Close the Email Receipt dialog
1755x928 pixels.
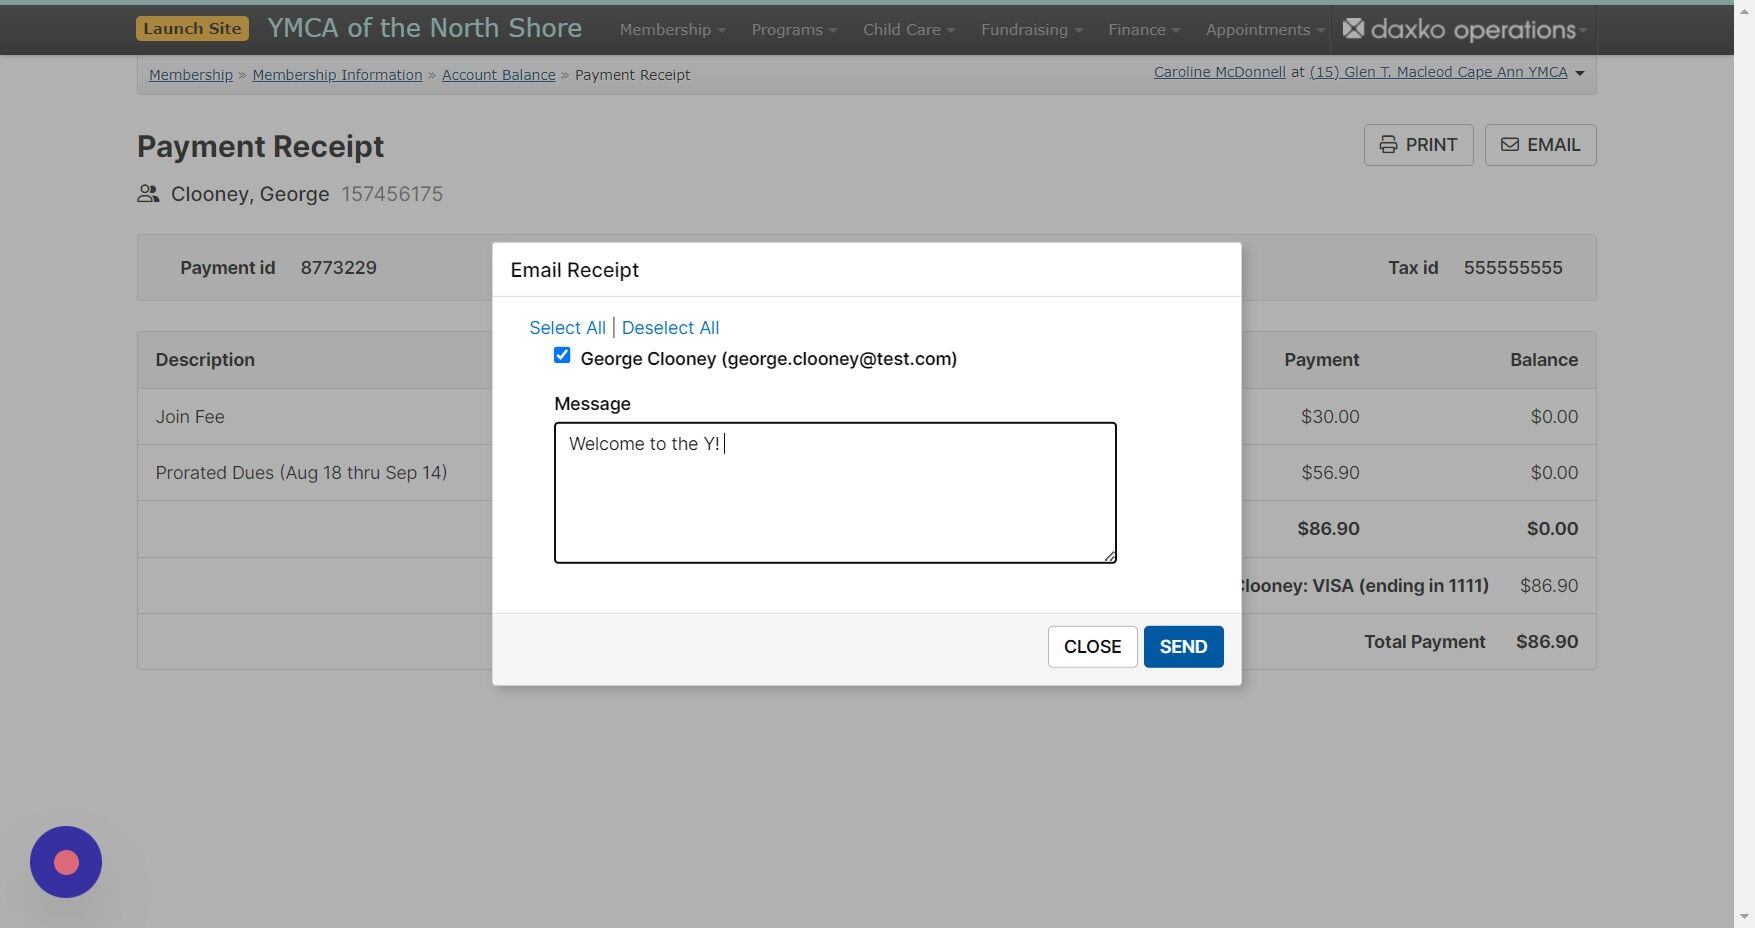pyautogui.click(x=1092, y=646)
